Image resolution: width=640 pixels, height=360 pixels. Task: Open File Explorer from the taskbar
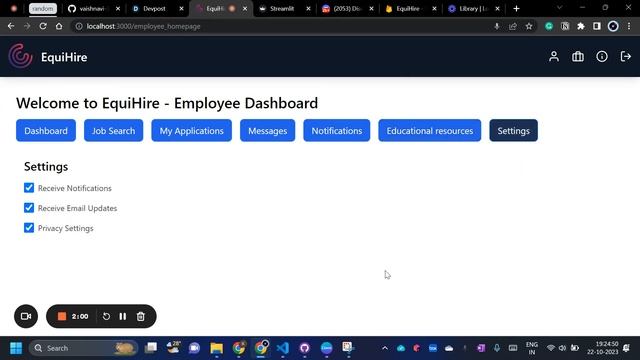[x=217, y=348]
